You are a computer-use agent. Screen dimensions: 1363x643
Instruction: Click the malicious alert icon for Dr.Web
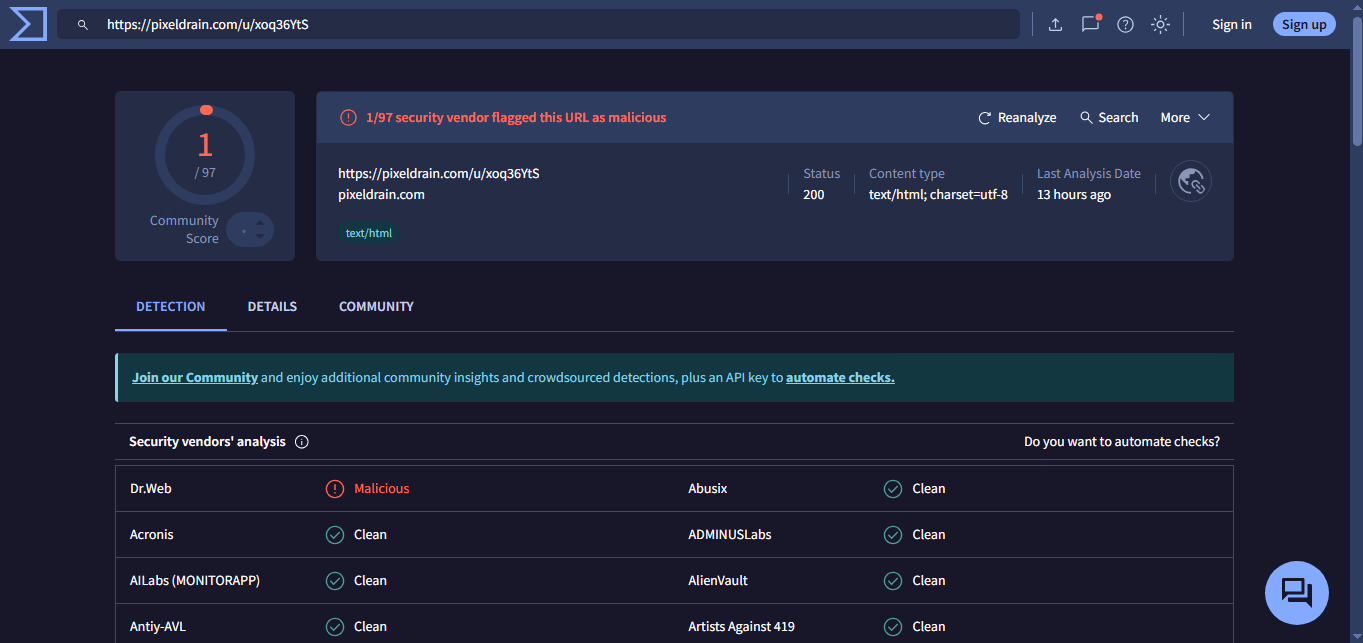(x=335, y=489)
